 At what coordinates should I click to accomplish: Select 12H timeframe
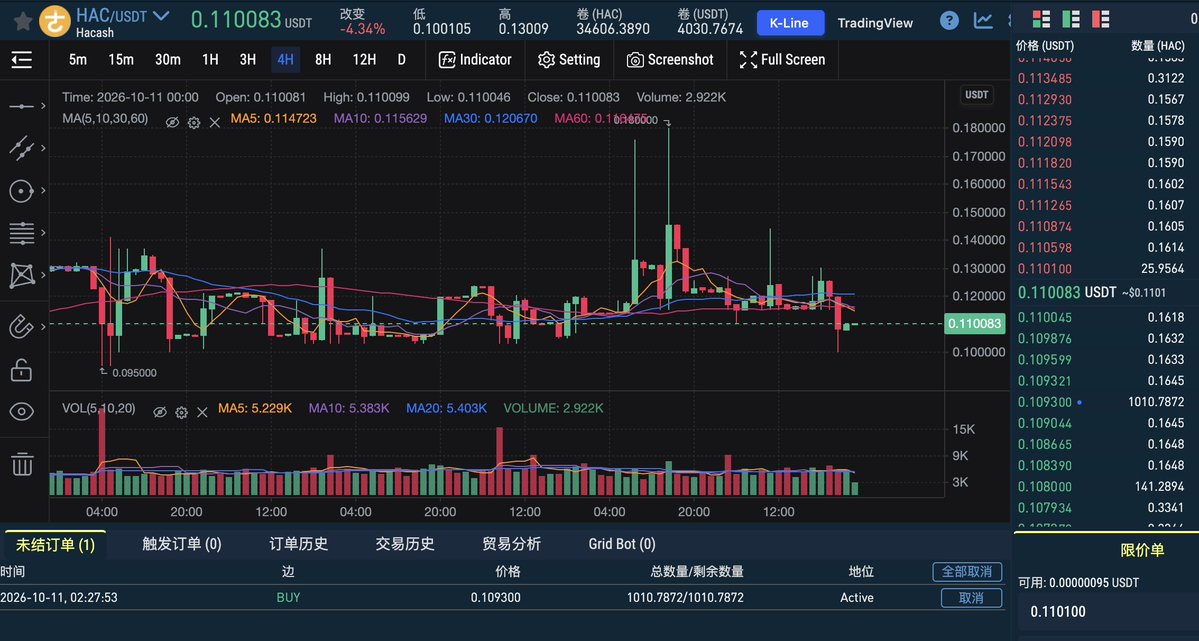point(364,60)
